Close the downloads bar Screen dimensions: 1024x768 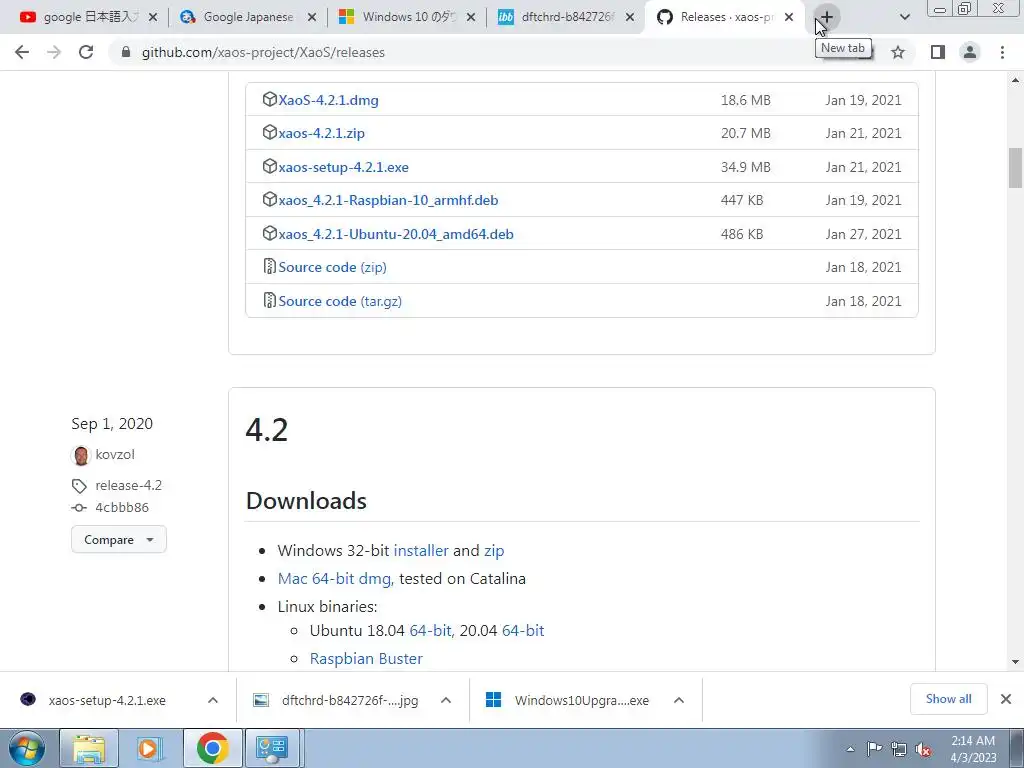coord(1006,699)
